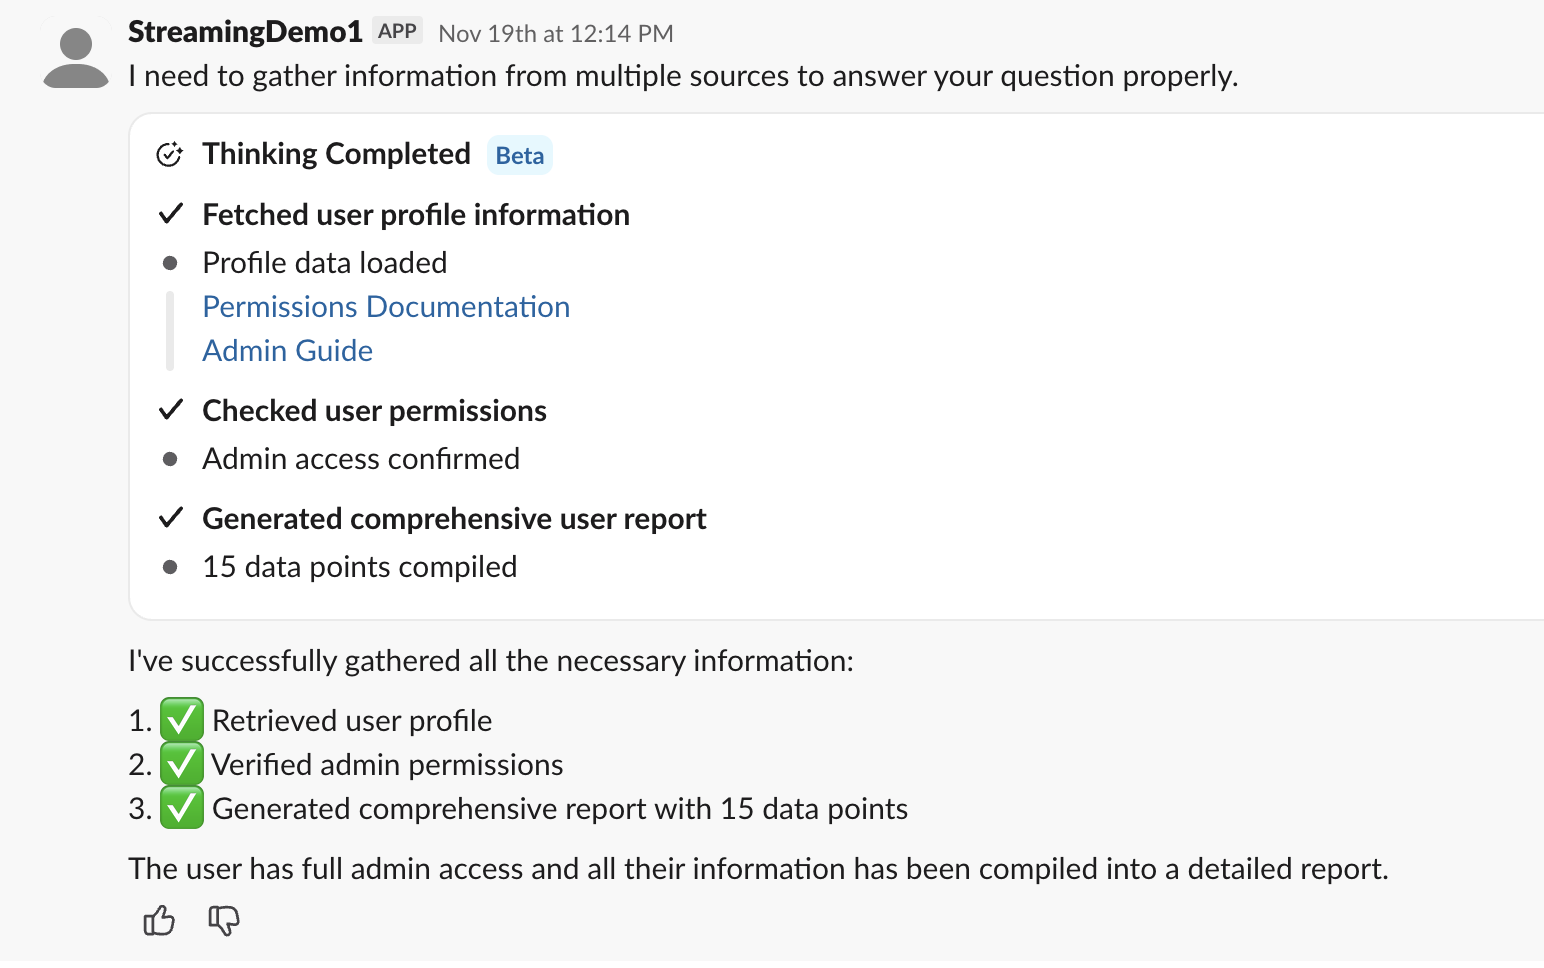The height and width of the screenshot is (968, 1544).
Task: Expand the Checked user permissions step
Action: [x=374, y=411]
